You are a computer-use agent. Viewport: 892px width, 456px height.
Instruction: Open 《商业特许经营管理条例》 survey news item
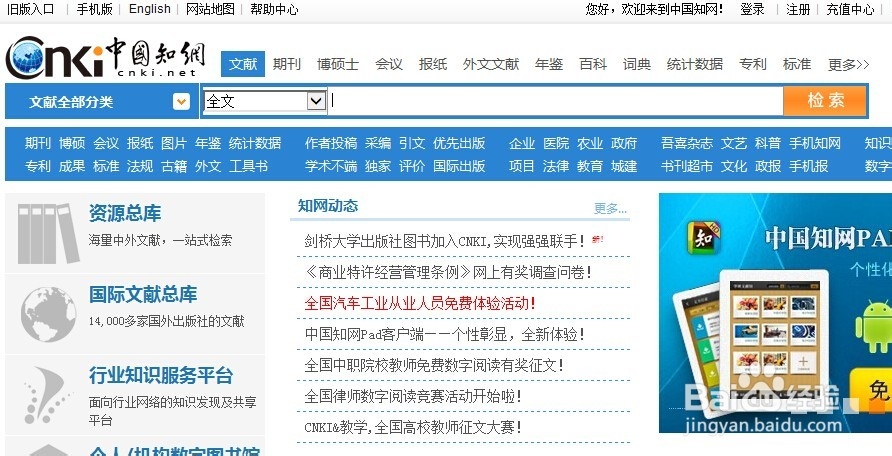click(x=448, y=272)
